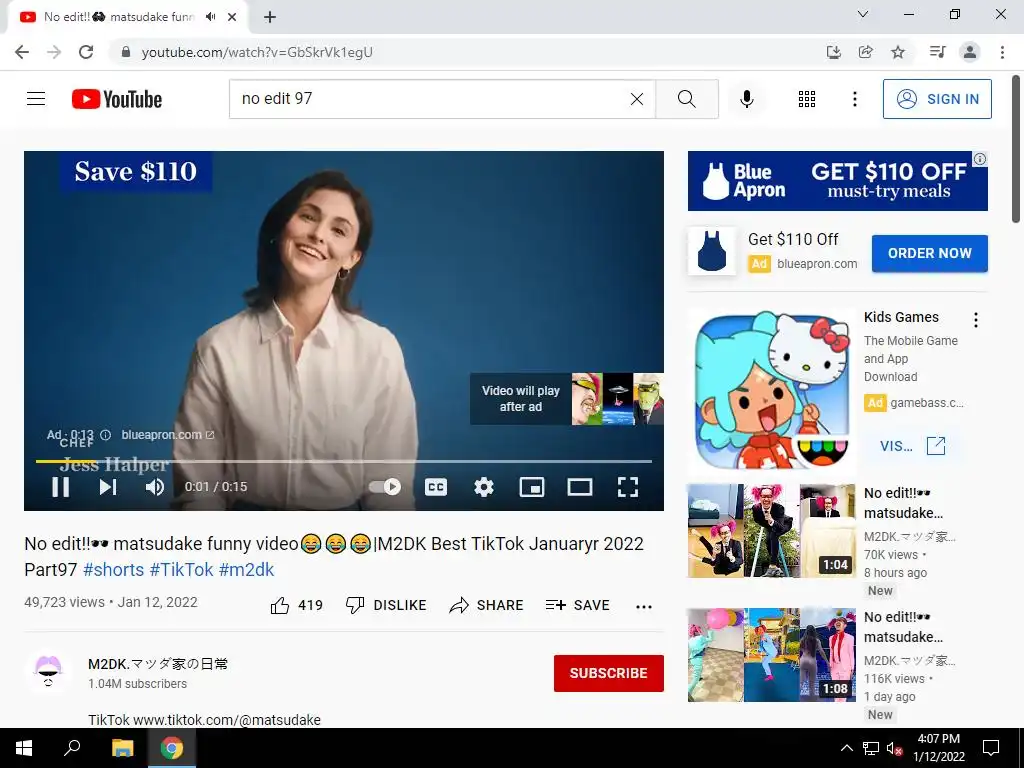This screenshot has width=1024, height=768.
Task: Pause the video ad
Action: click(x=61, y=487)
